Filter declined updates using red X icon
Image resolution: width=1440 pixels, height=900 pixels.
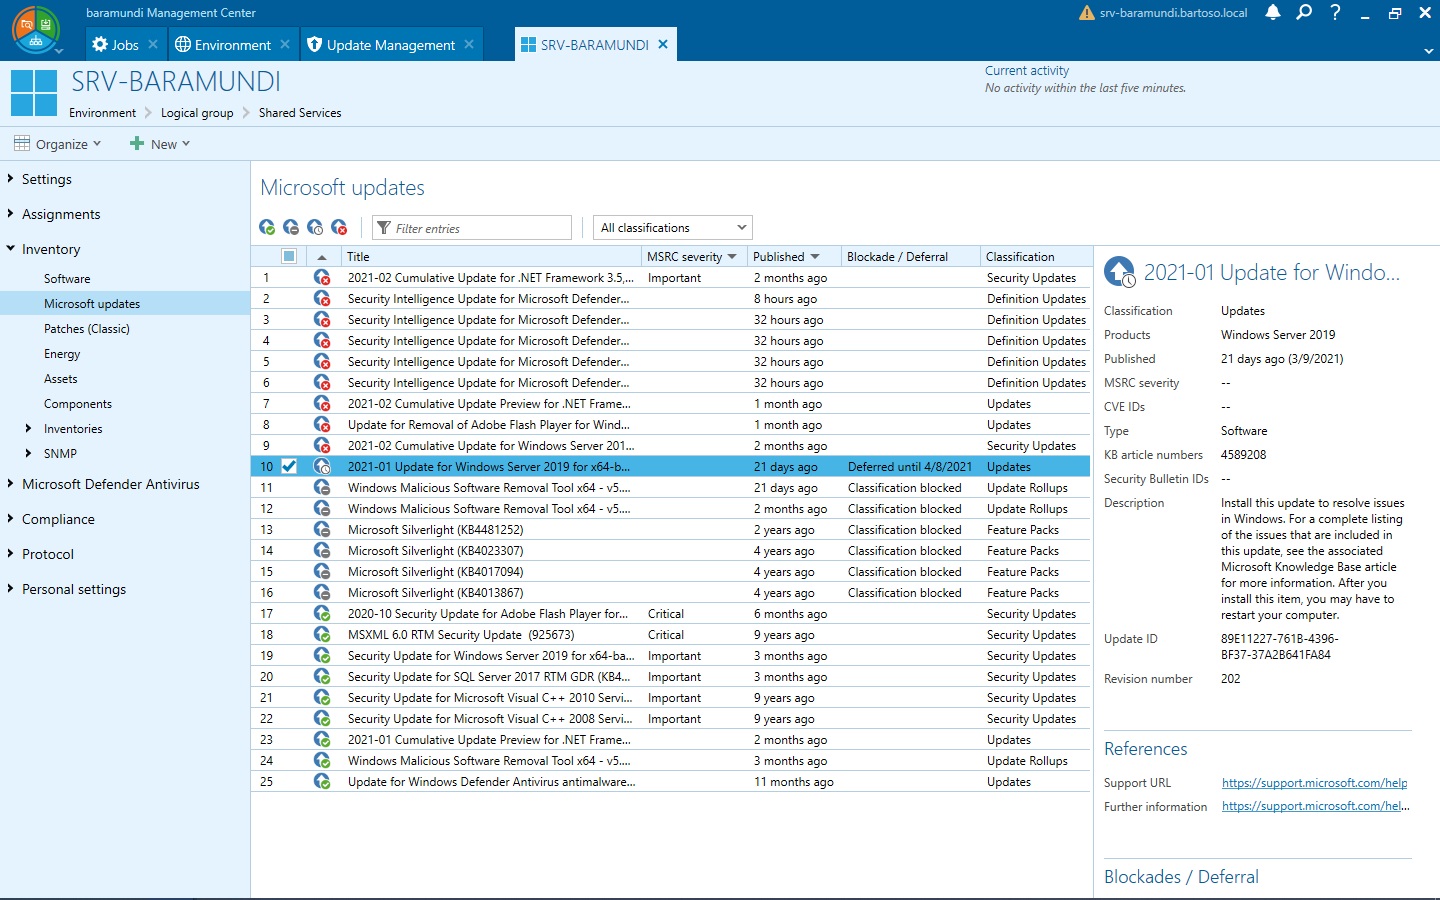tap(339, 227)
